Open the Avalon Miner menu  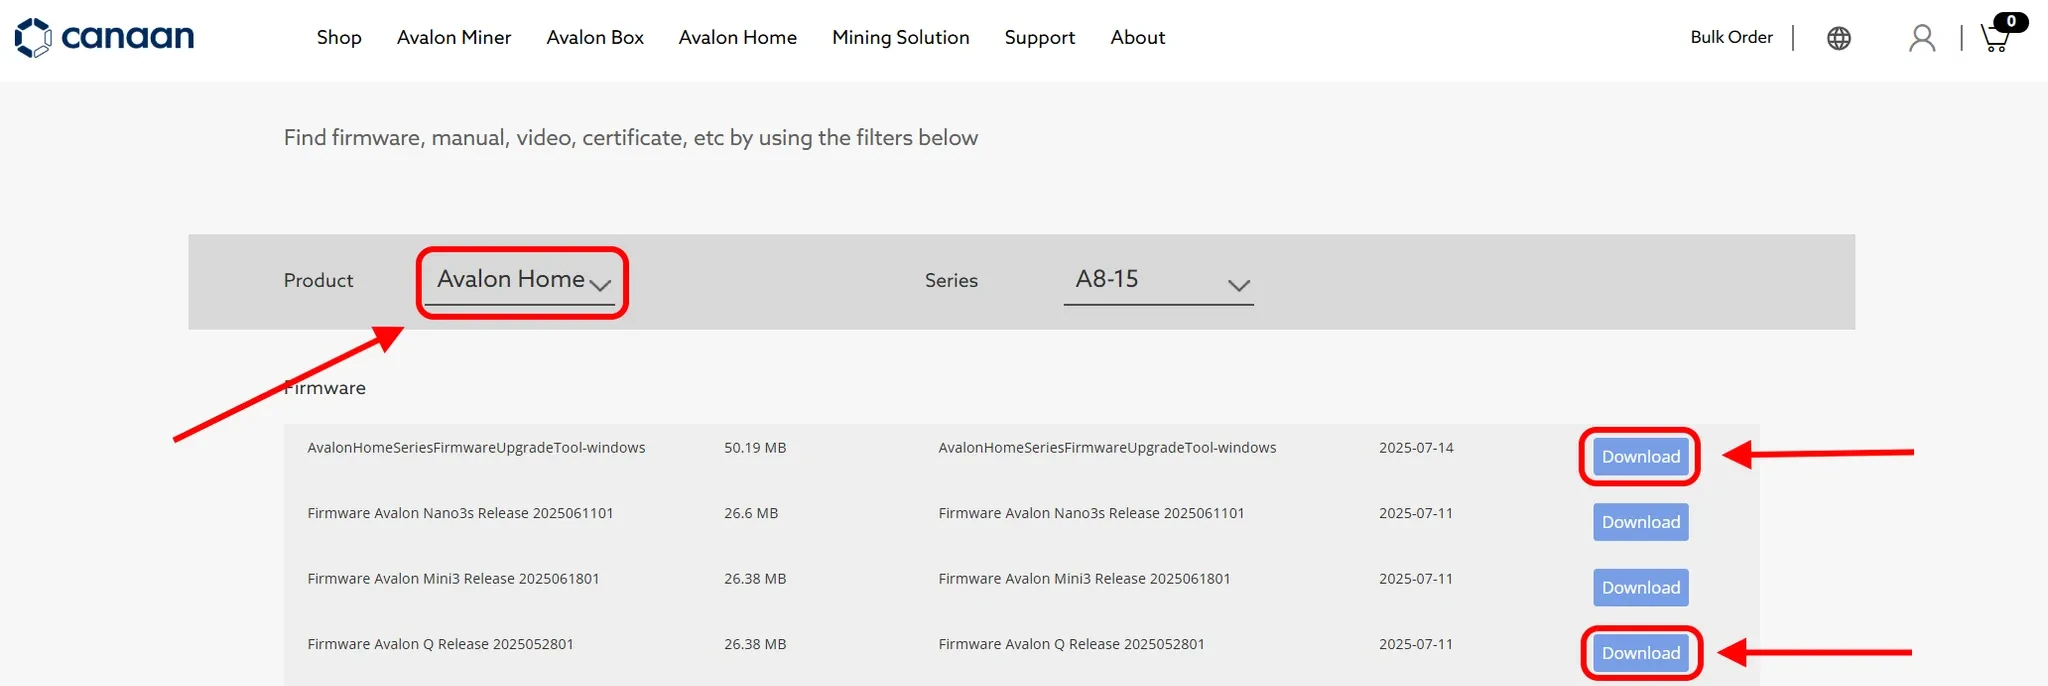pyautogui.click(x=454, y=38)
